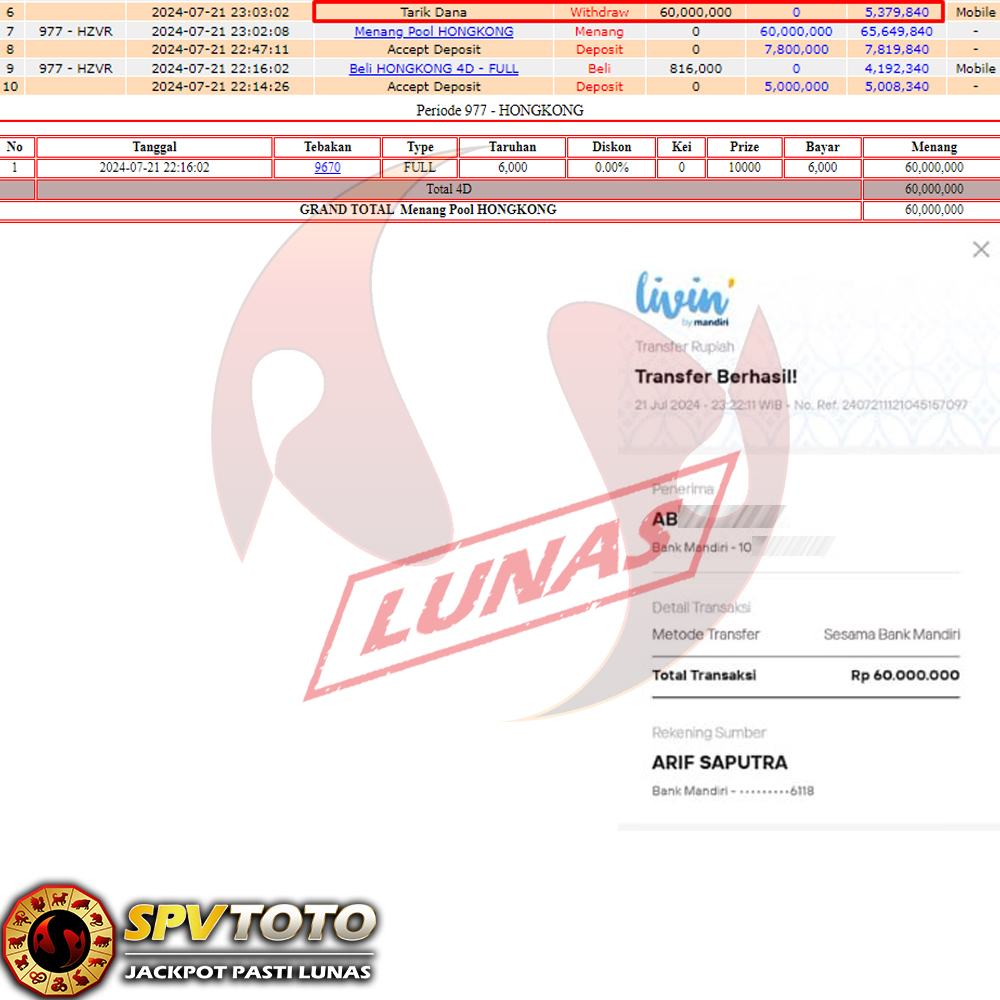Click the Tebakan column header
The width and height of the screenshot is (1000, 1000).
(327, 147)
